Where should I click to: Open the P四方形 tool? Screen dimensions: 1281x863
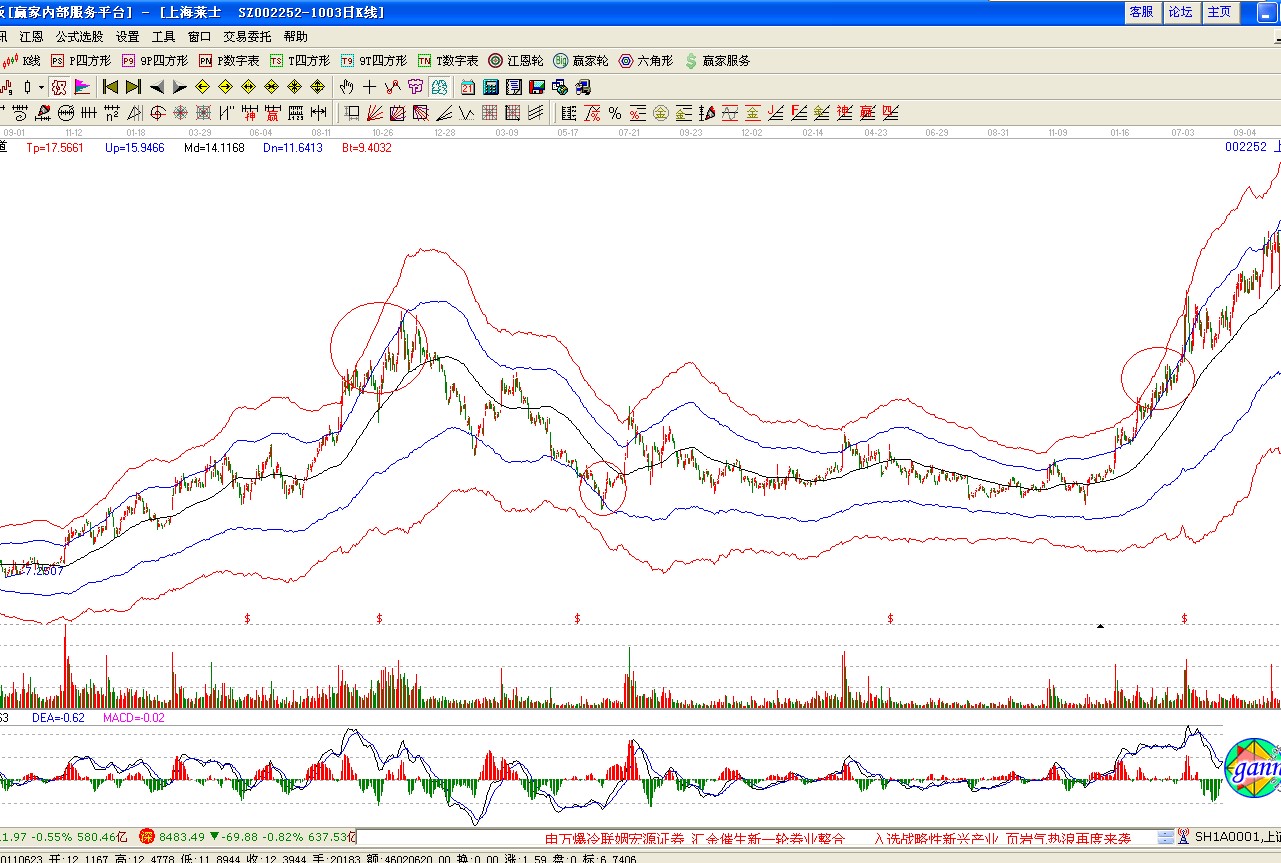[x=80, y=61]
